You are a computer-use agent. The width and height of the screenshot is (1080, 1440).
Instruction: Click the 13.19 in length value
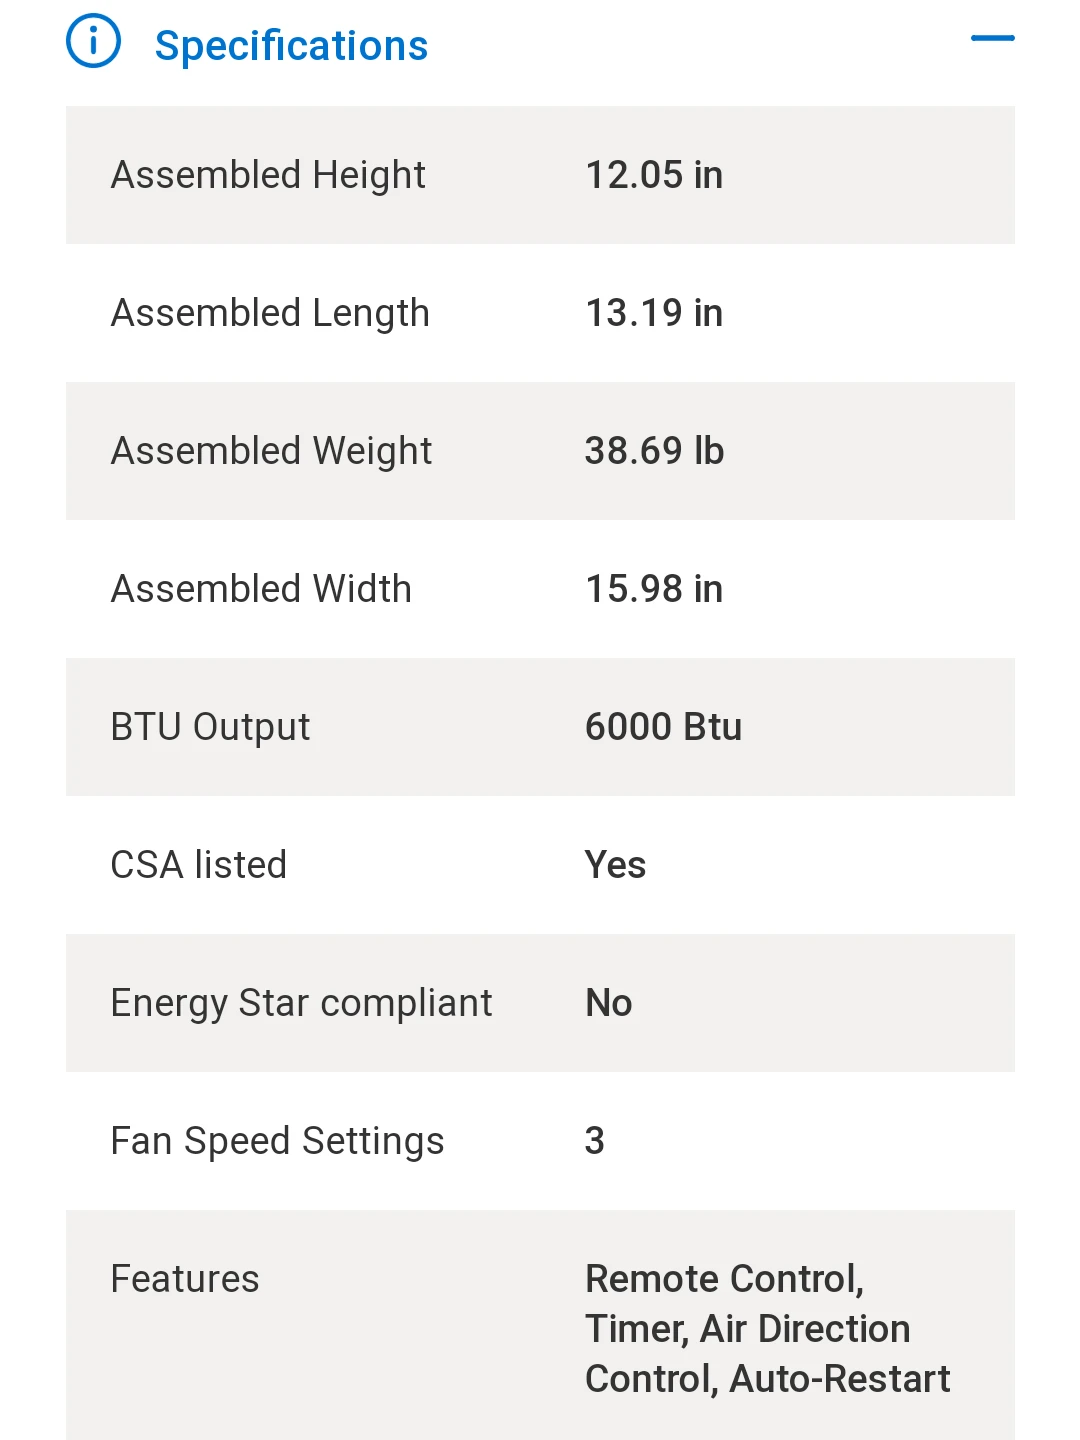(654, 313)
